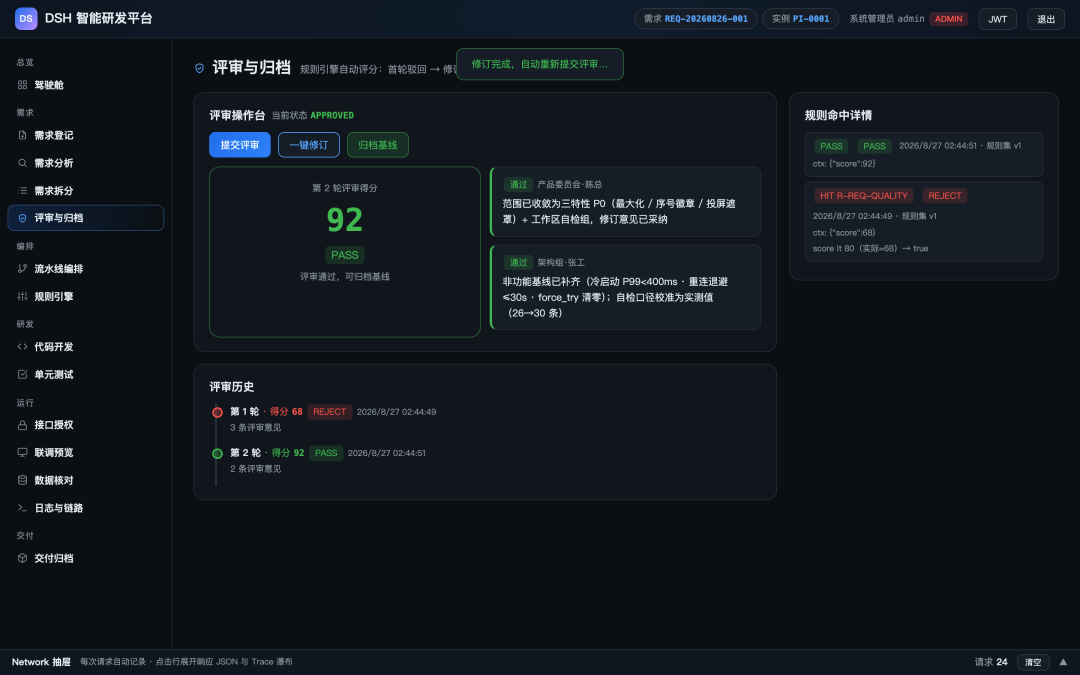Open 需求登记 in the sidebar
1080x675 pixels.
coord(85,135)
